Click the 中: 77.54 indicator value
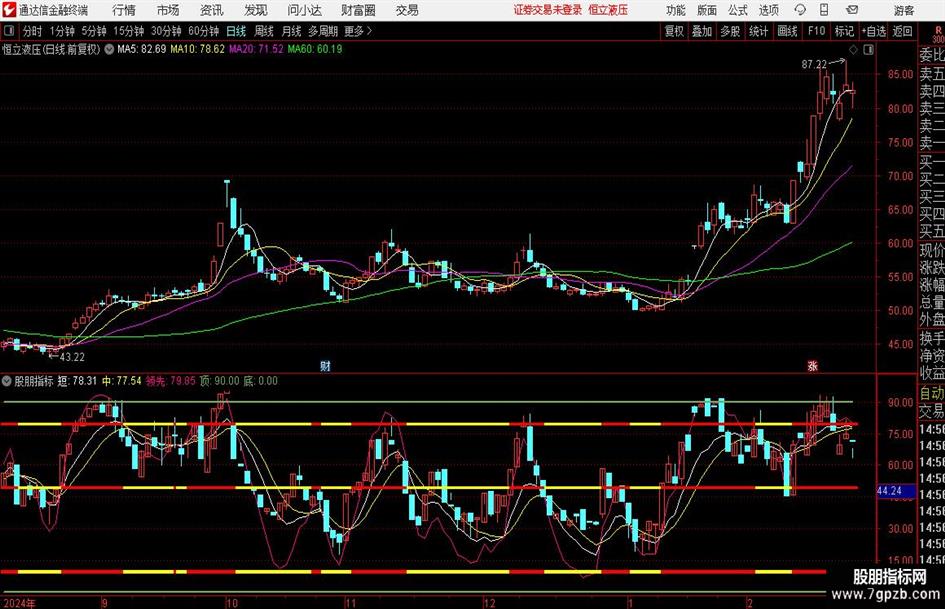The width and height of the screenshot is (945, 609). point(122,381)
